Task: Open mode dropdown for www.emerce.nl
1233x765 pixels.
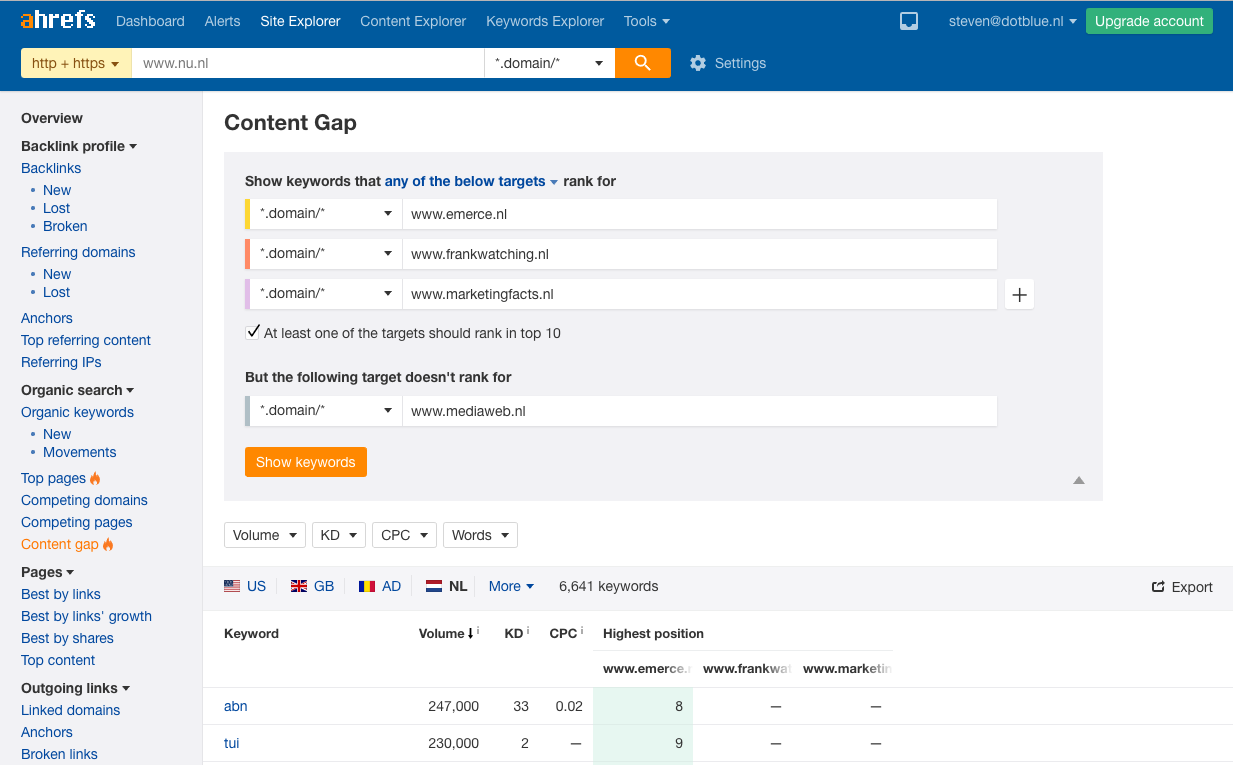Action: [324, 213]
